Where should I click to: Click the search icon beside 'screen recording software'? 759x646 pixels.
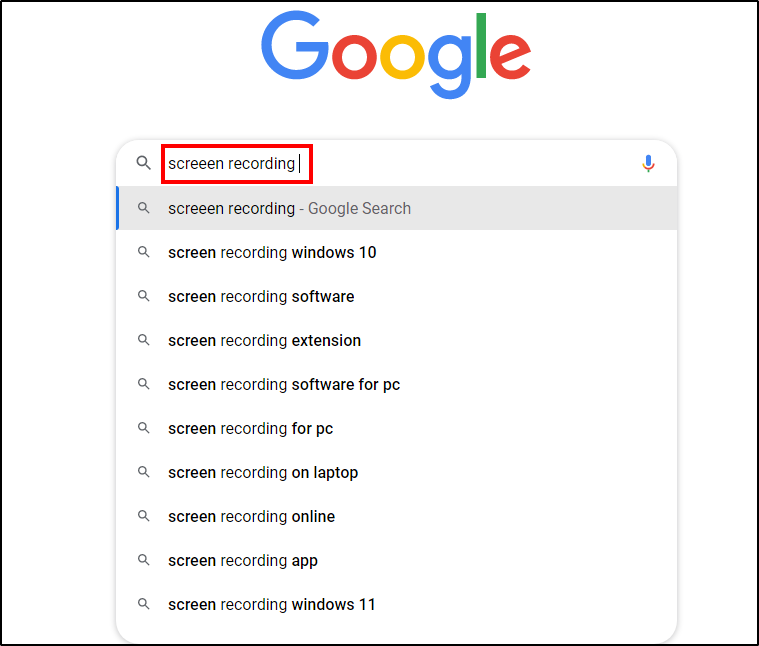point(144,297)
